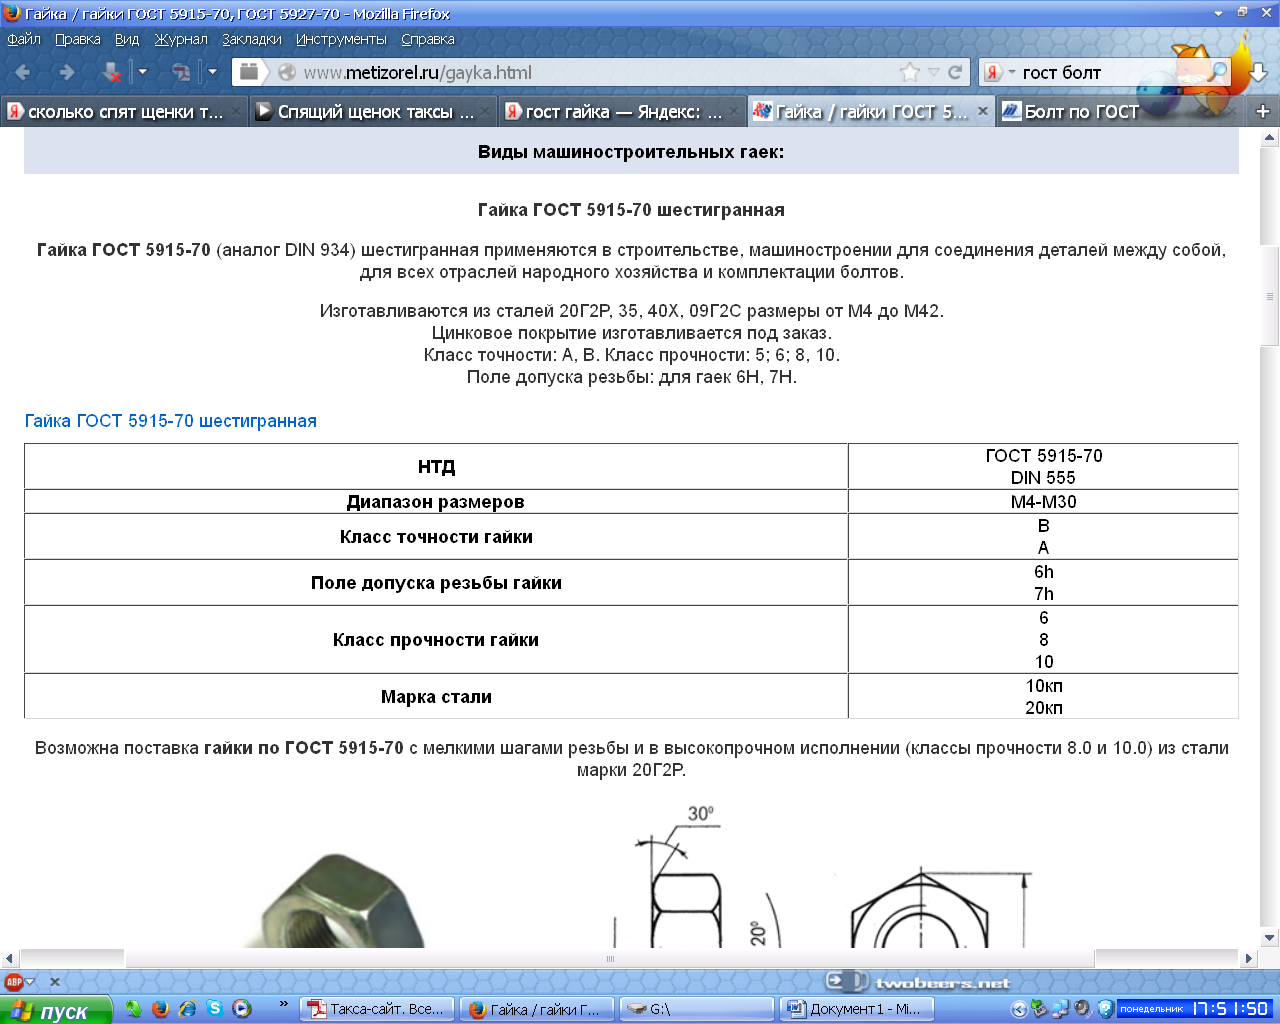
Task: Reload the page with the refresh icon
Action: [x=955, y=72]
